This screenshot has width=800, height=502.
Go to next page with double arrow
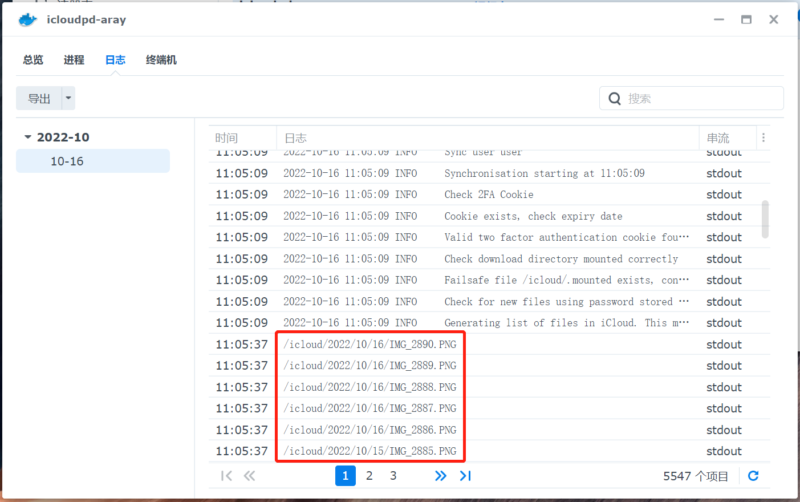(440, 476)
